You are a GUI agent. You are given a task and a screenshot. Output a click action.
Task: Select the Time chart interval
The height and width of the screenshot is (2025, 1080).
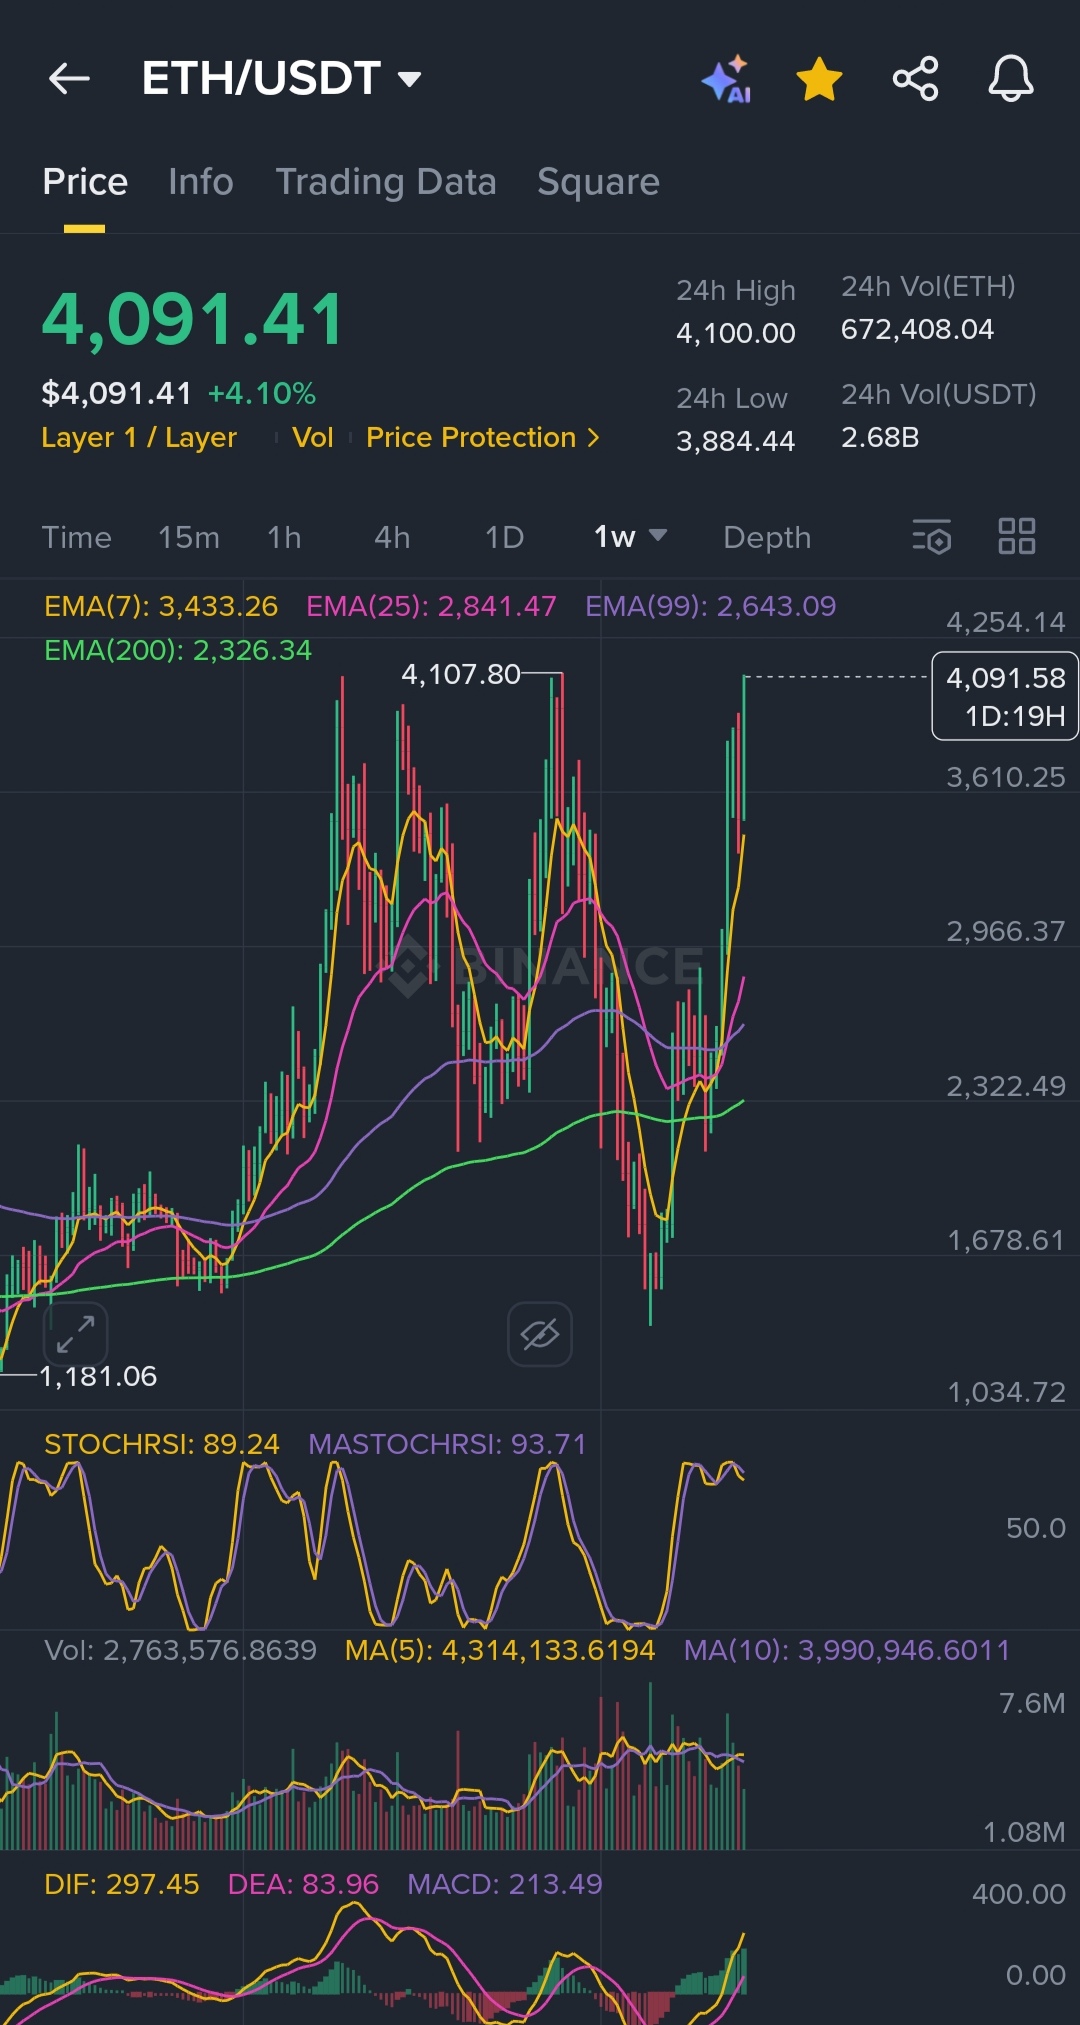tap(76, 537)
